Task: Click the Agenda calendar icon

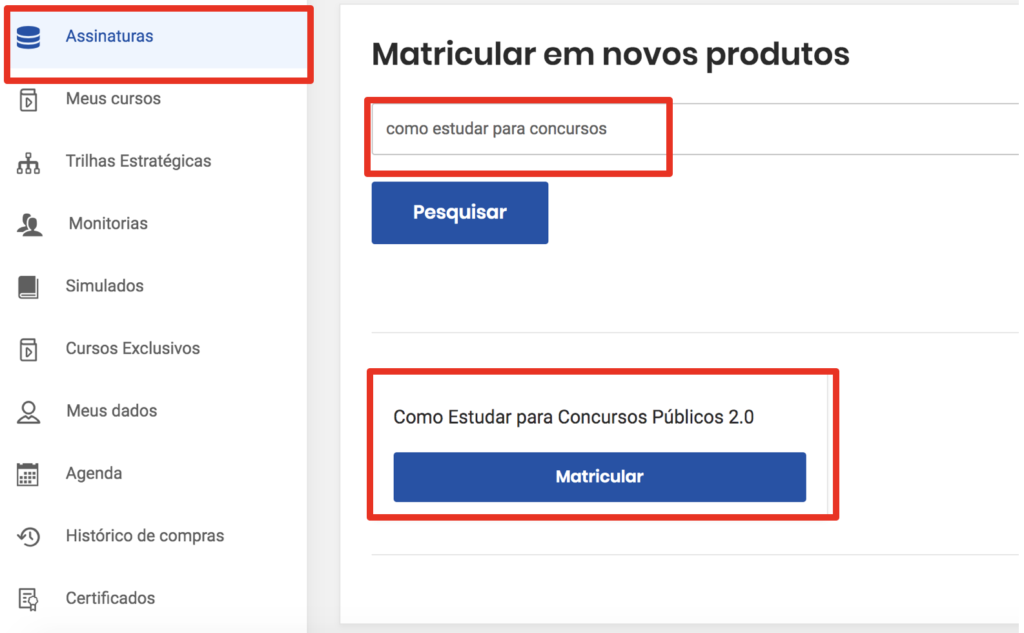Action: [28, 474]
